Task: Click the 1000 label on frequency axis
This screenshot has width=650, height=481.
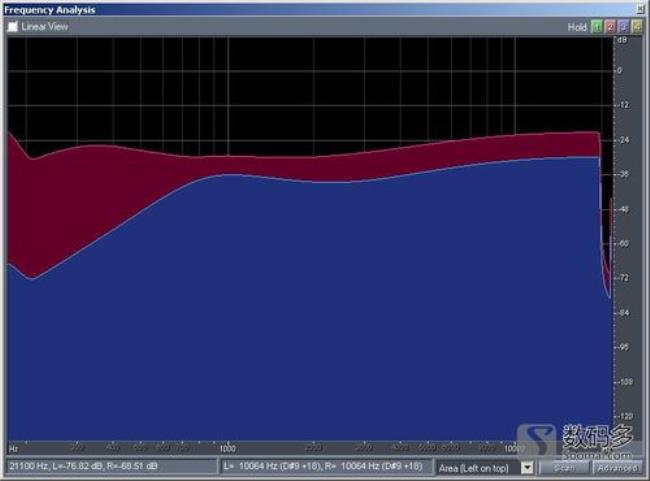Action: 228,449
